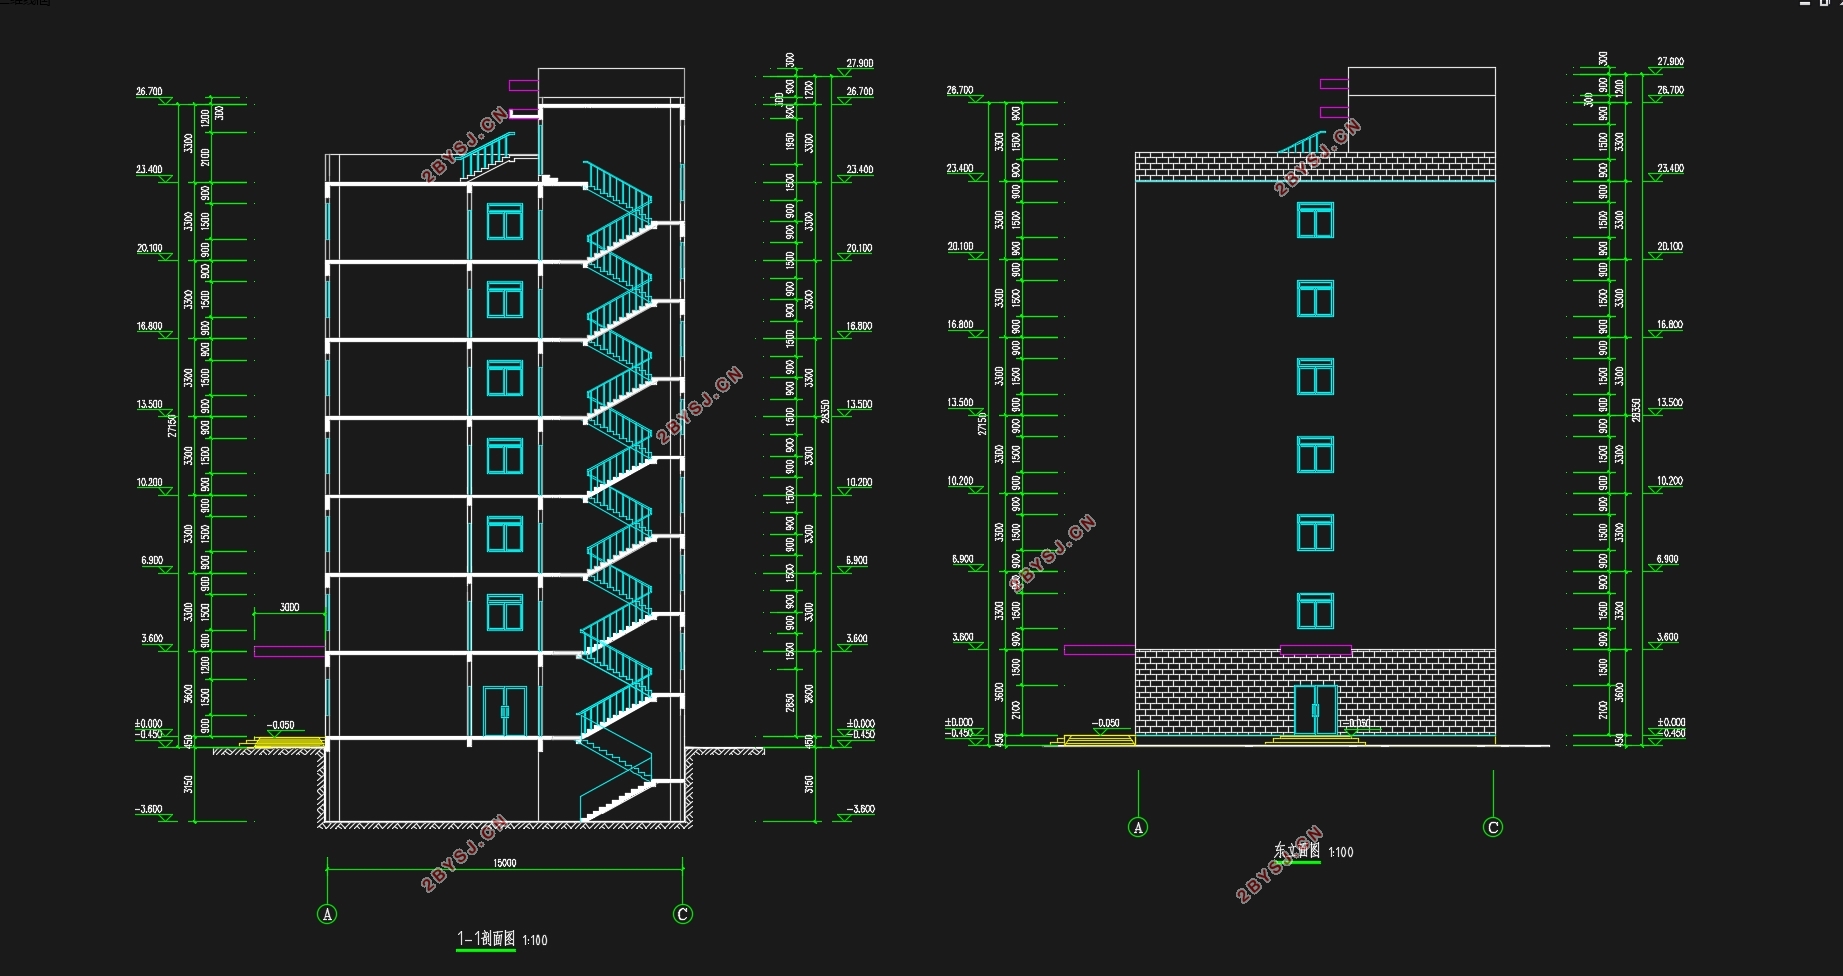Select the -3.600 label right of section
The width and height of the screenshot is (1843, 976).
(860, 809)
